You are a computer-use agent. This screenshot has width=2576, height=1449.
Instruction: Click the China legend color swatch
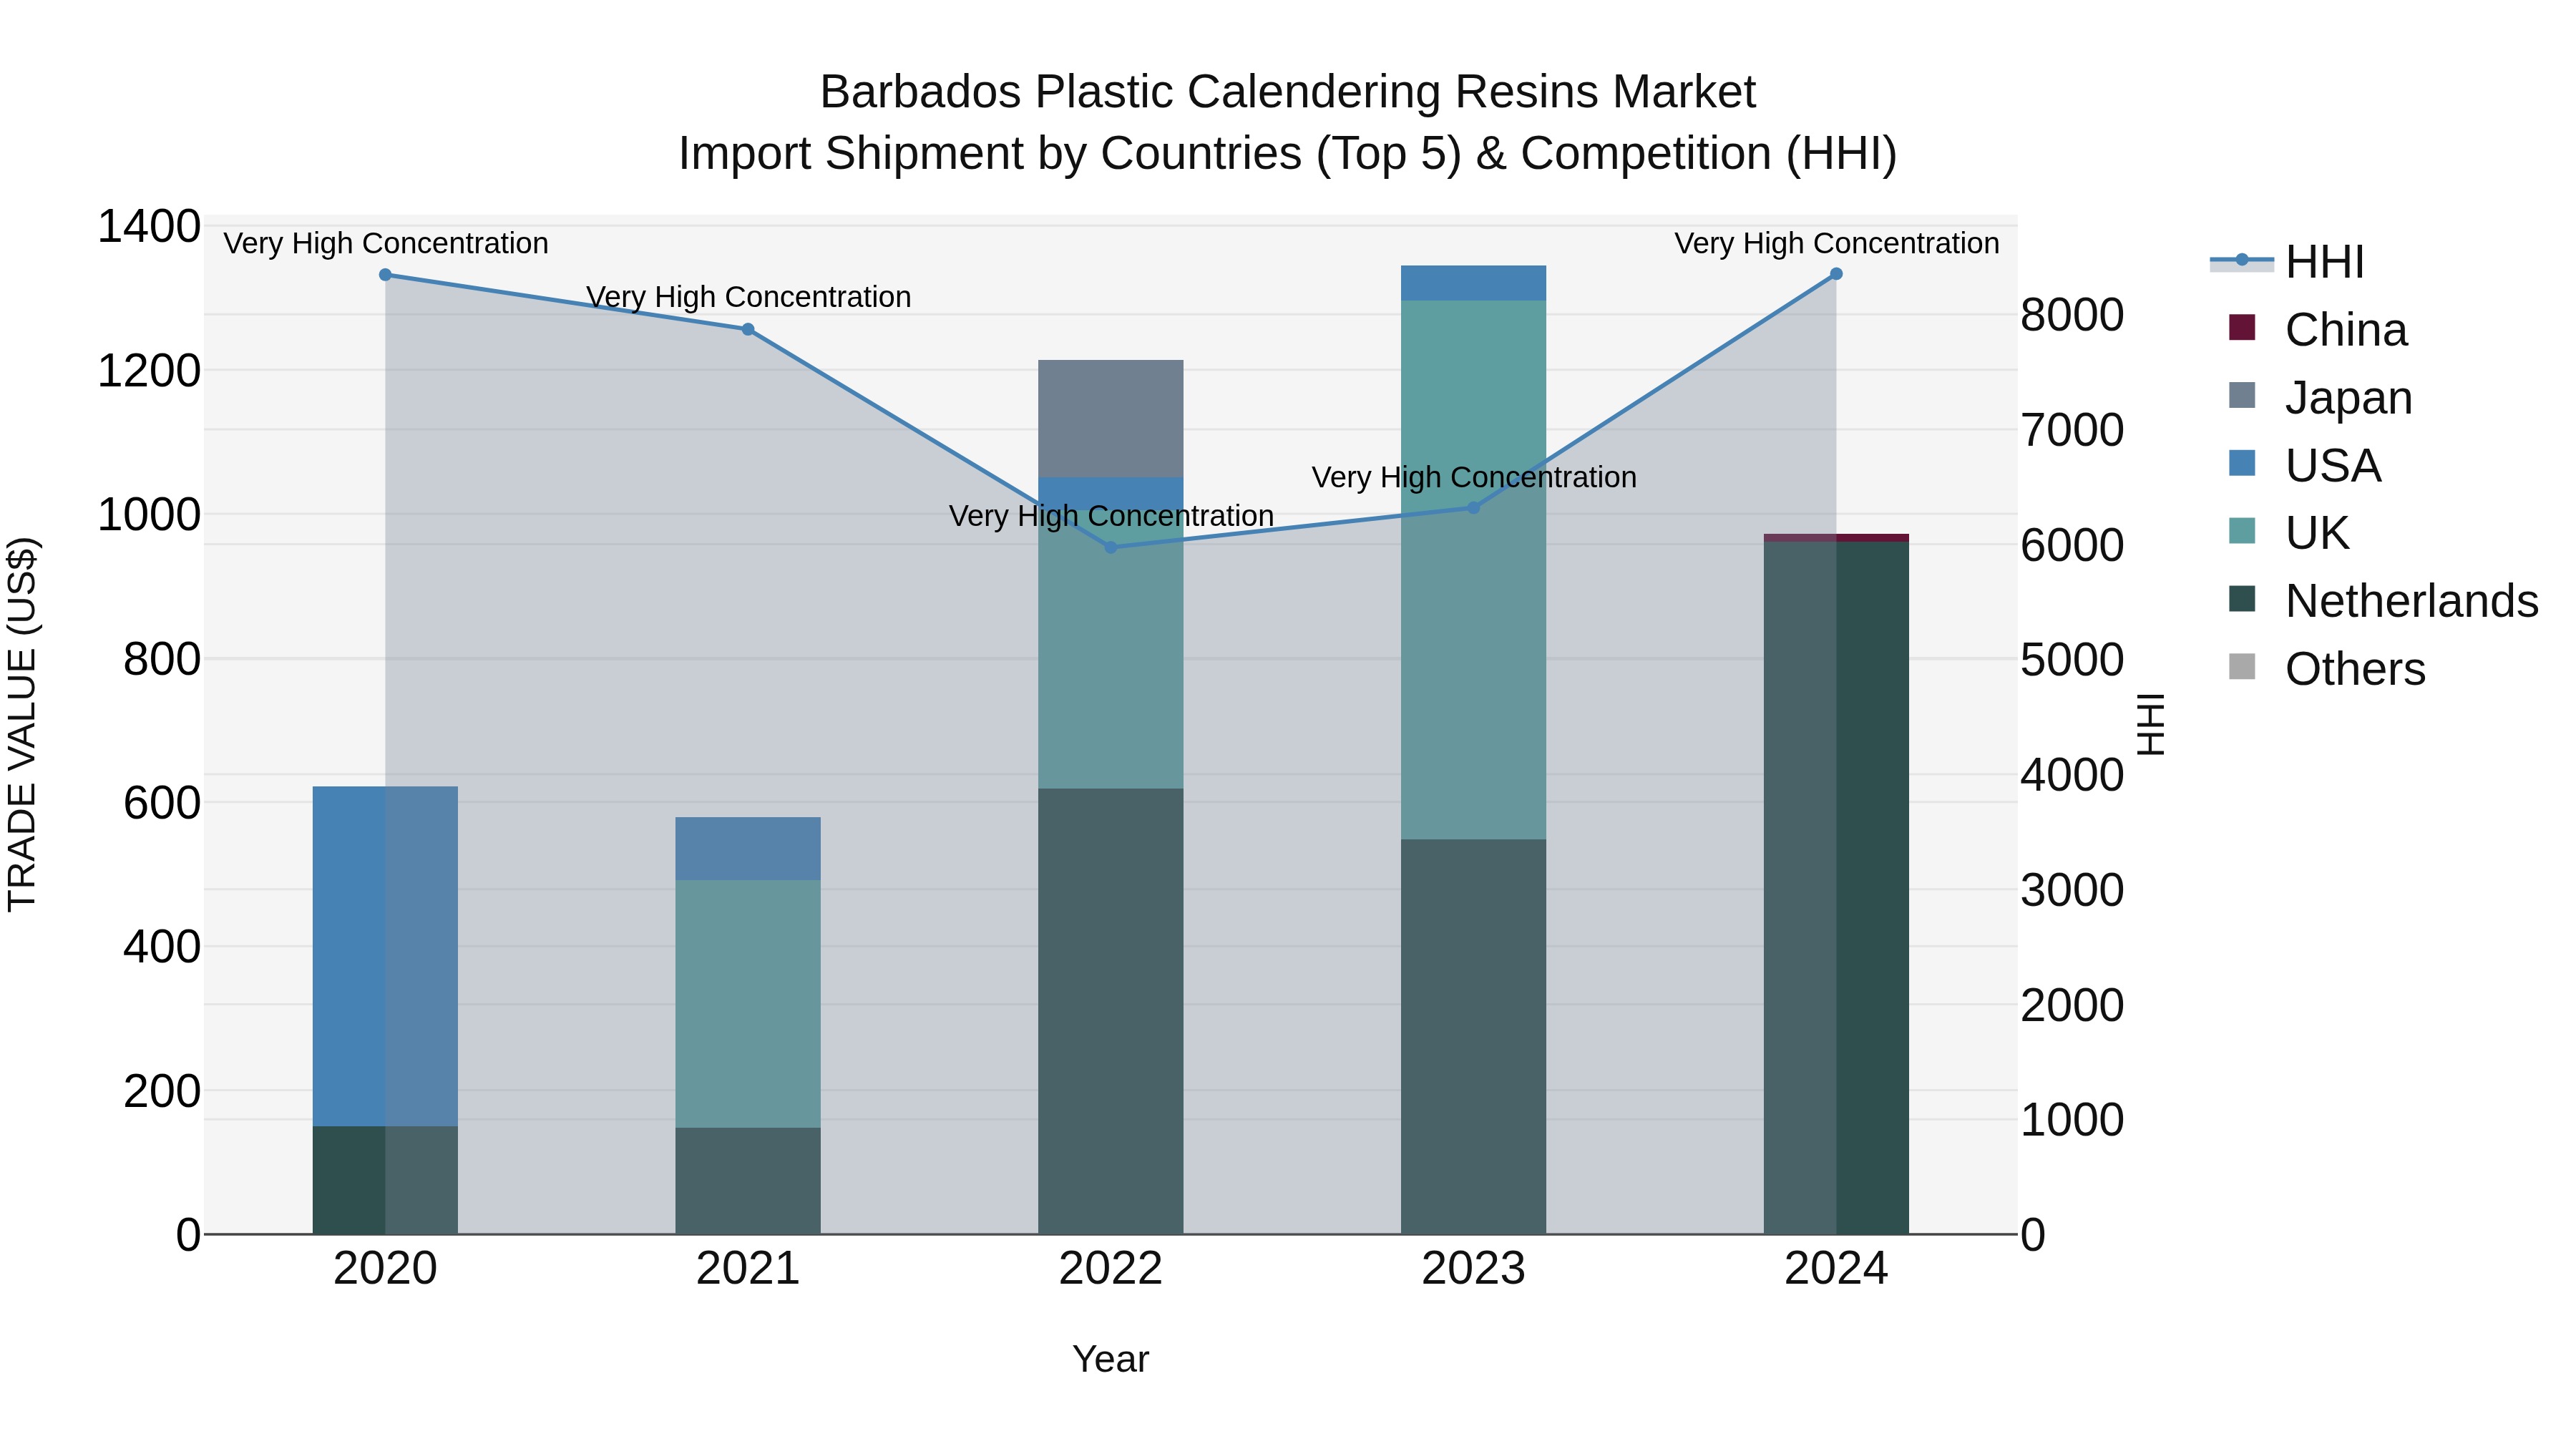(2242, 328)
